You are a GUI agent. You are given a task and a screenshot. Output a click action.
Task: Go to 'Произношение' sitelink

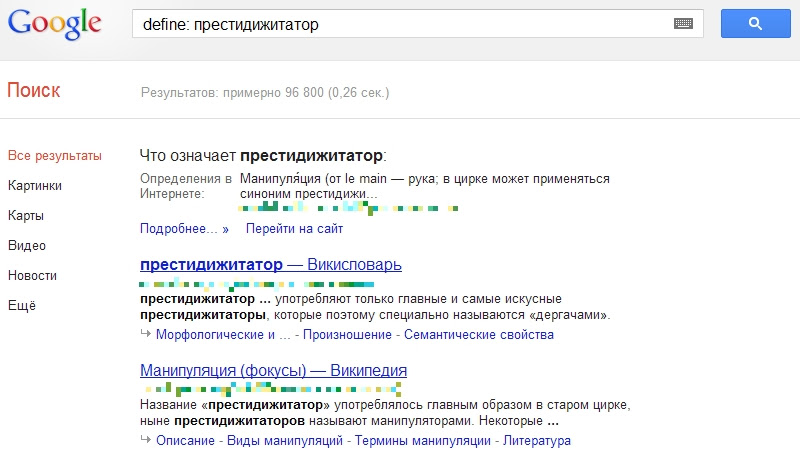tap(347, 335)
